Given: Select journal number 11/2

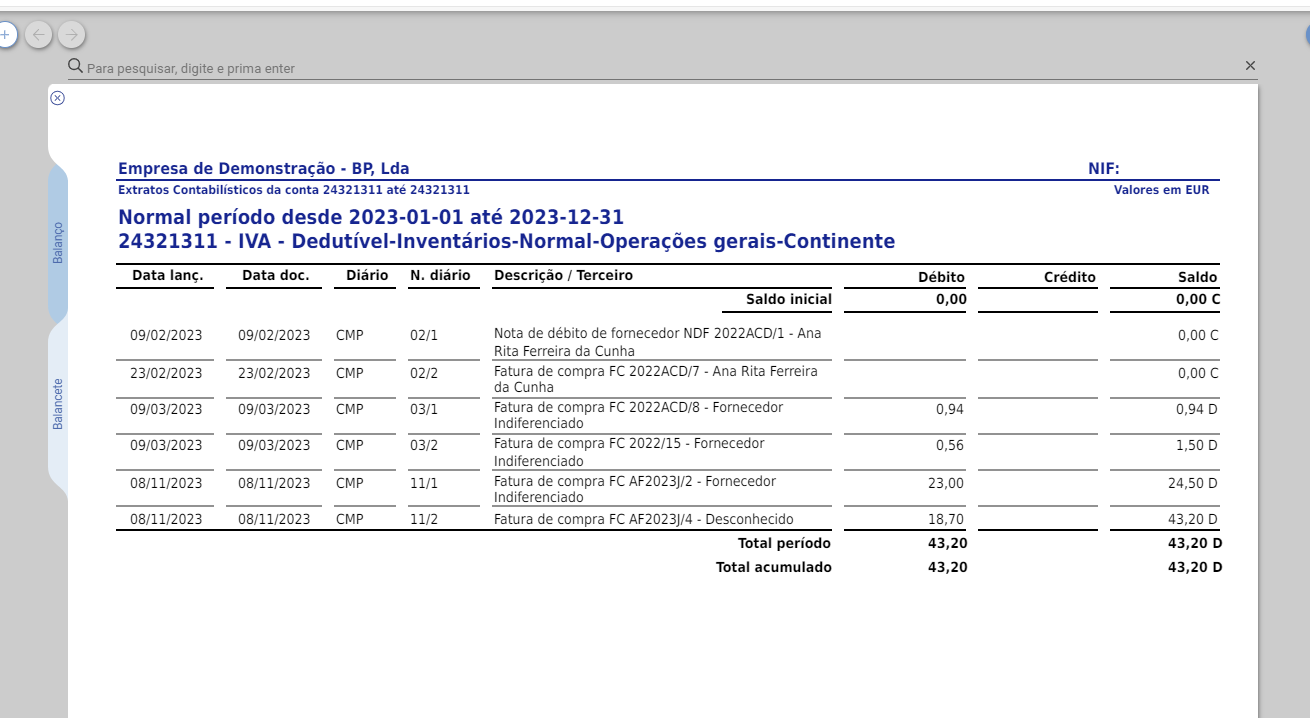Looking at the screenshot, I should click(x=424, y=519).
